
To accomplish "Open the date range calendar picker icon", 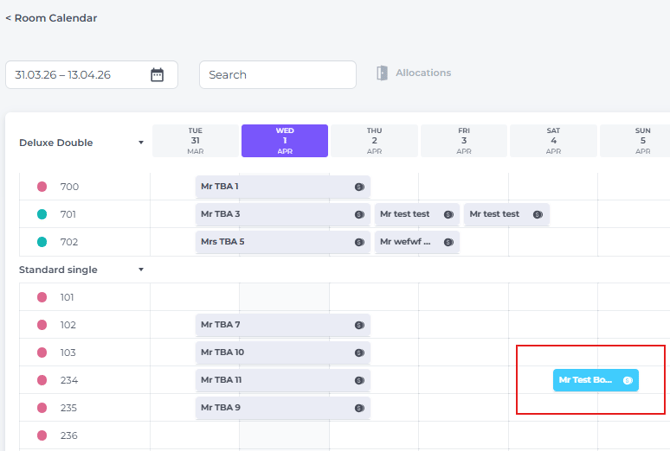I will coord(157,75).
